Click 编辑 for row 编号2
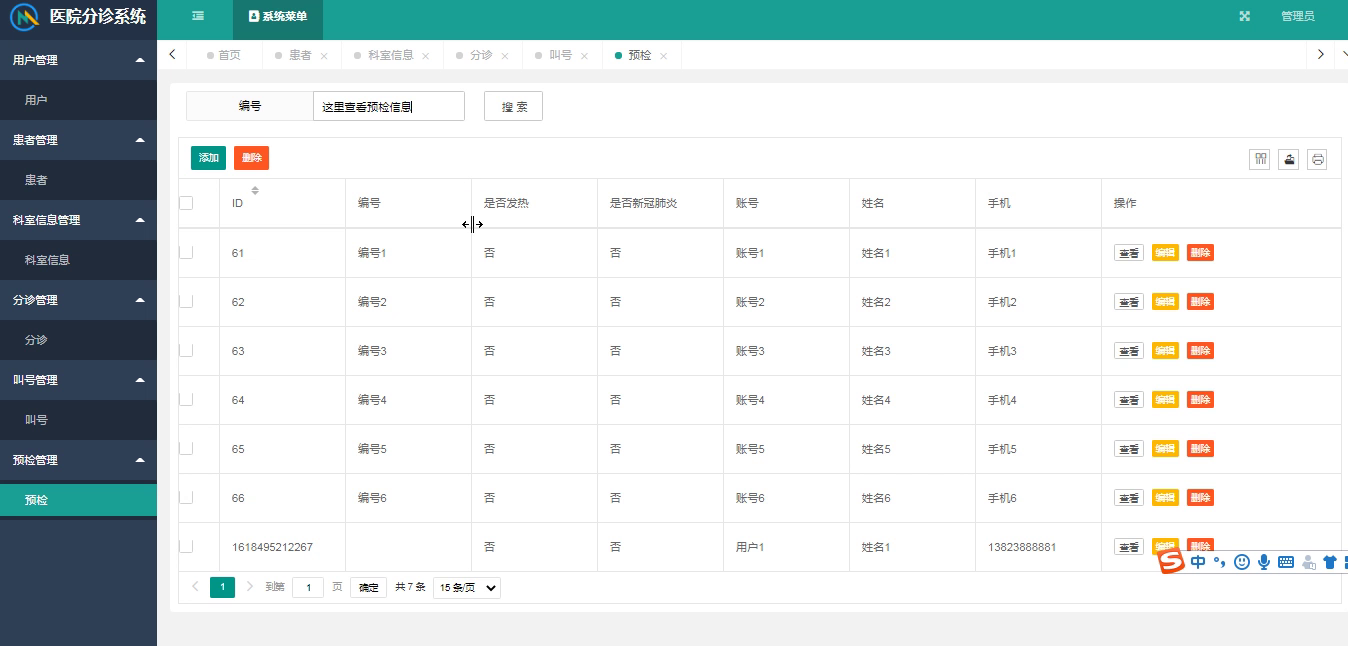Viewport: 1348px width, 646px height. pyautogui.click(x=1165, y=302)
